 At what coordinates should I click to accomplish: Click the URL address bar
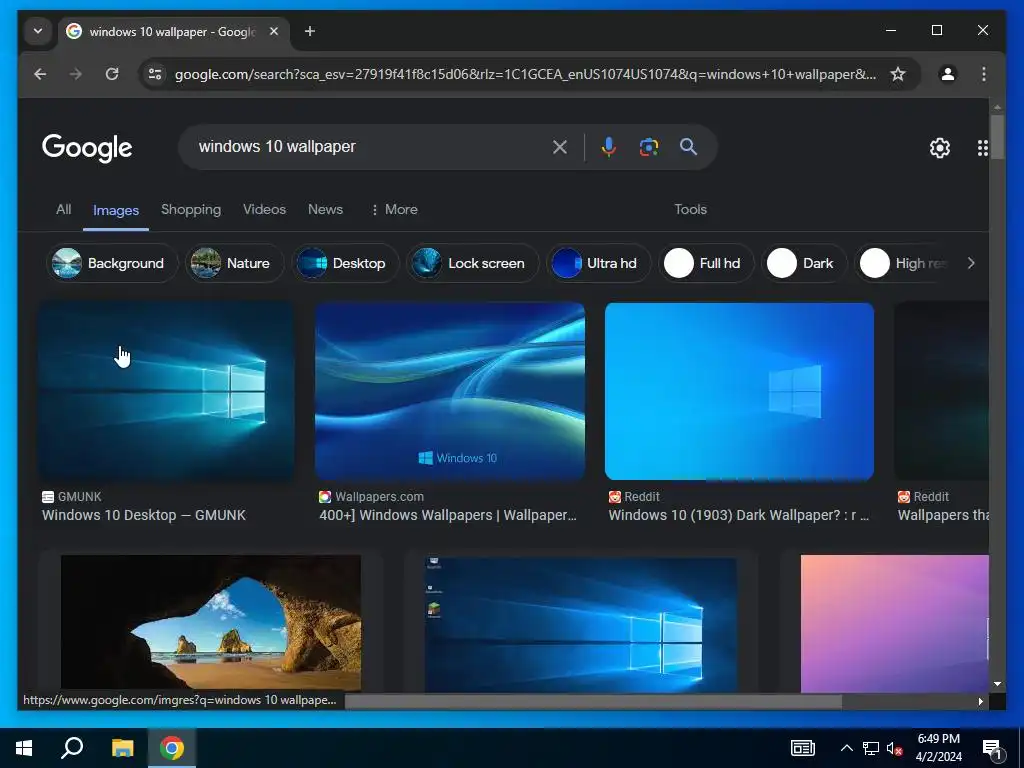(525, 74)
